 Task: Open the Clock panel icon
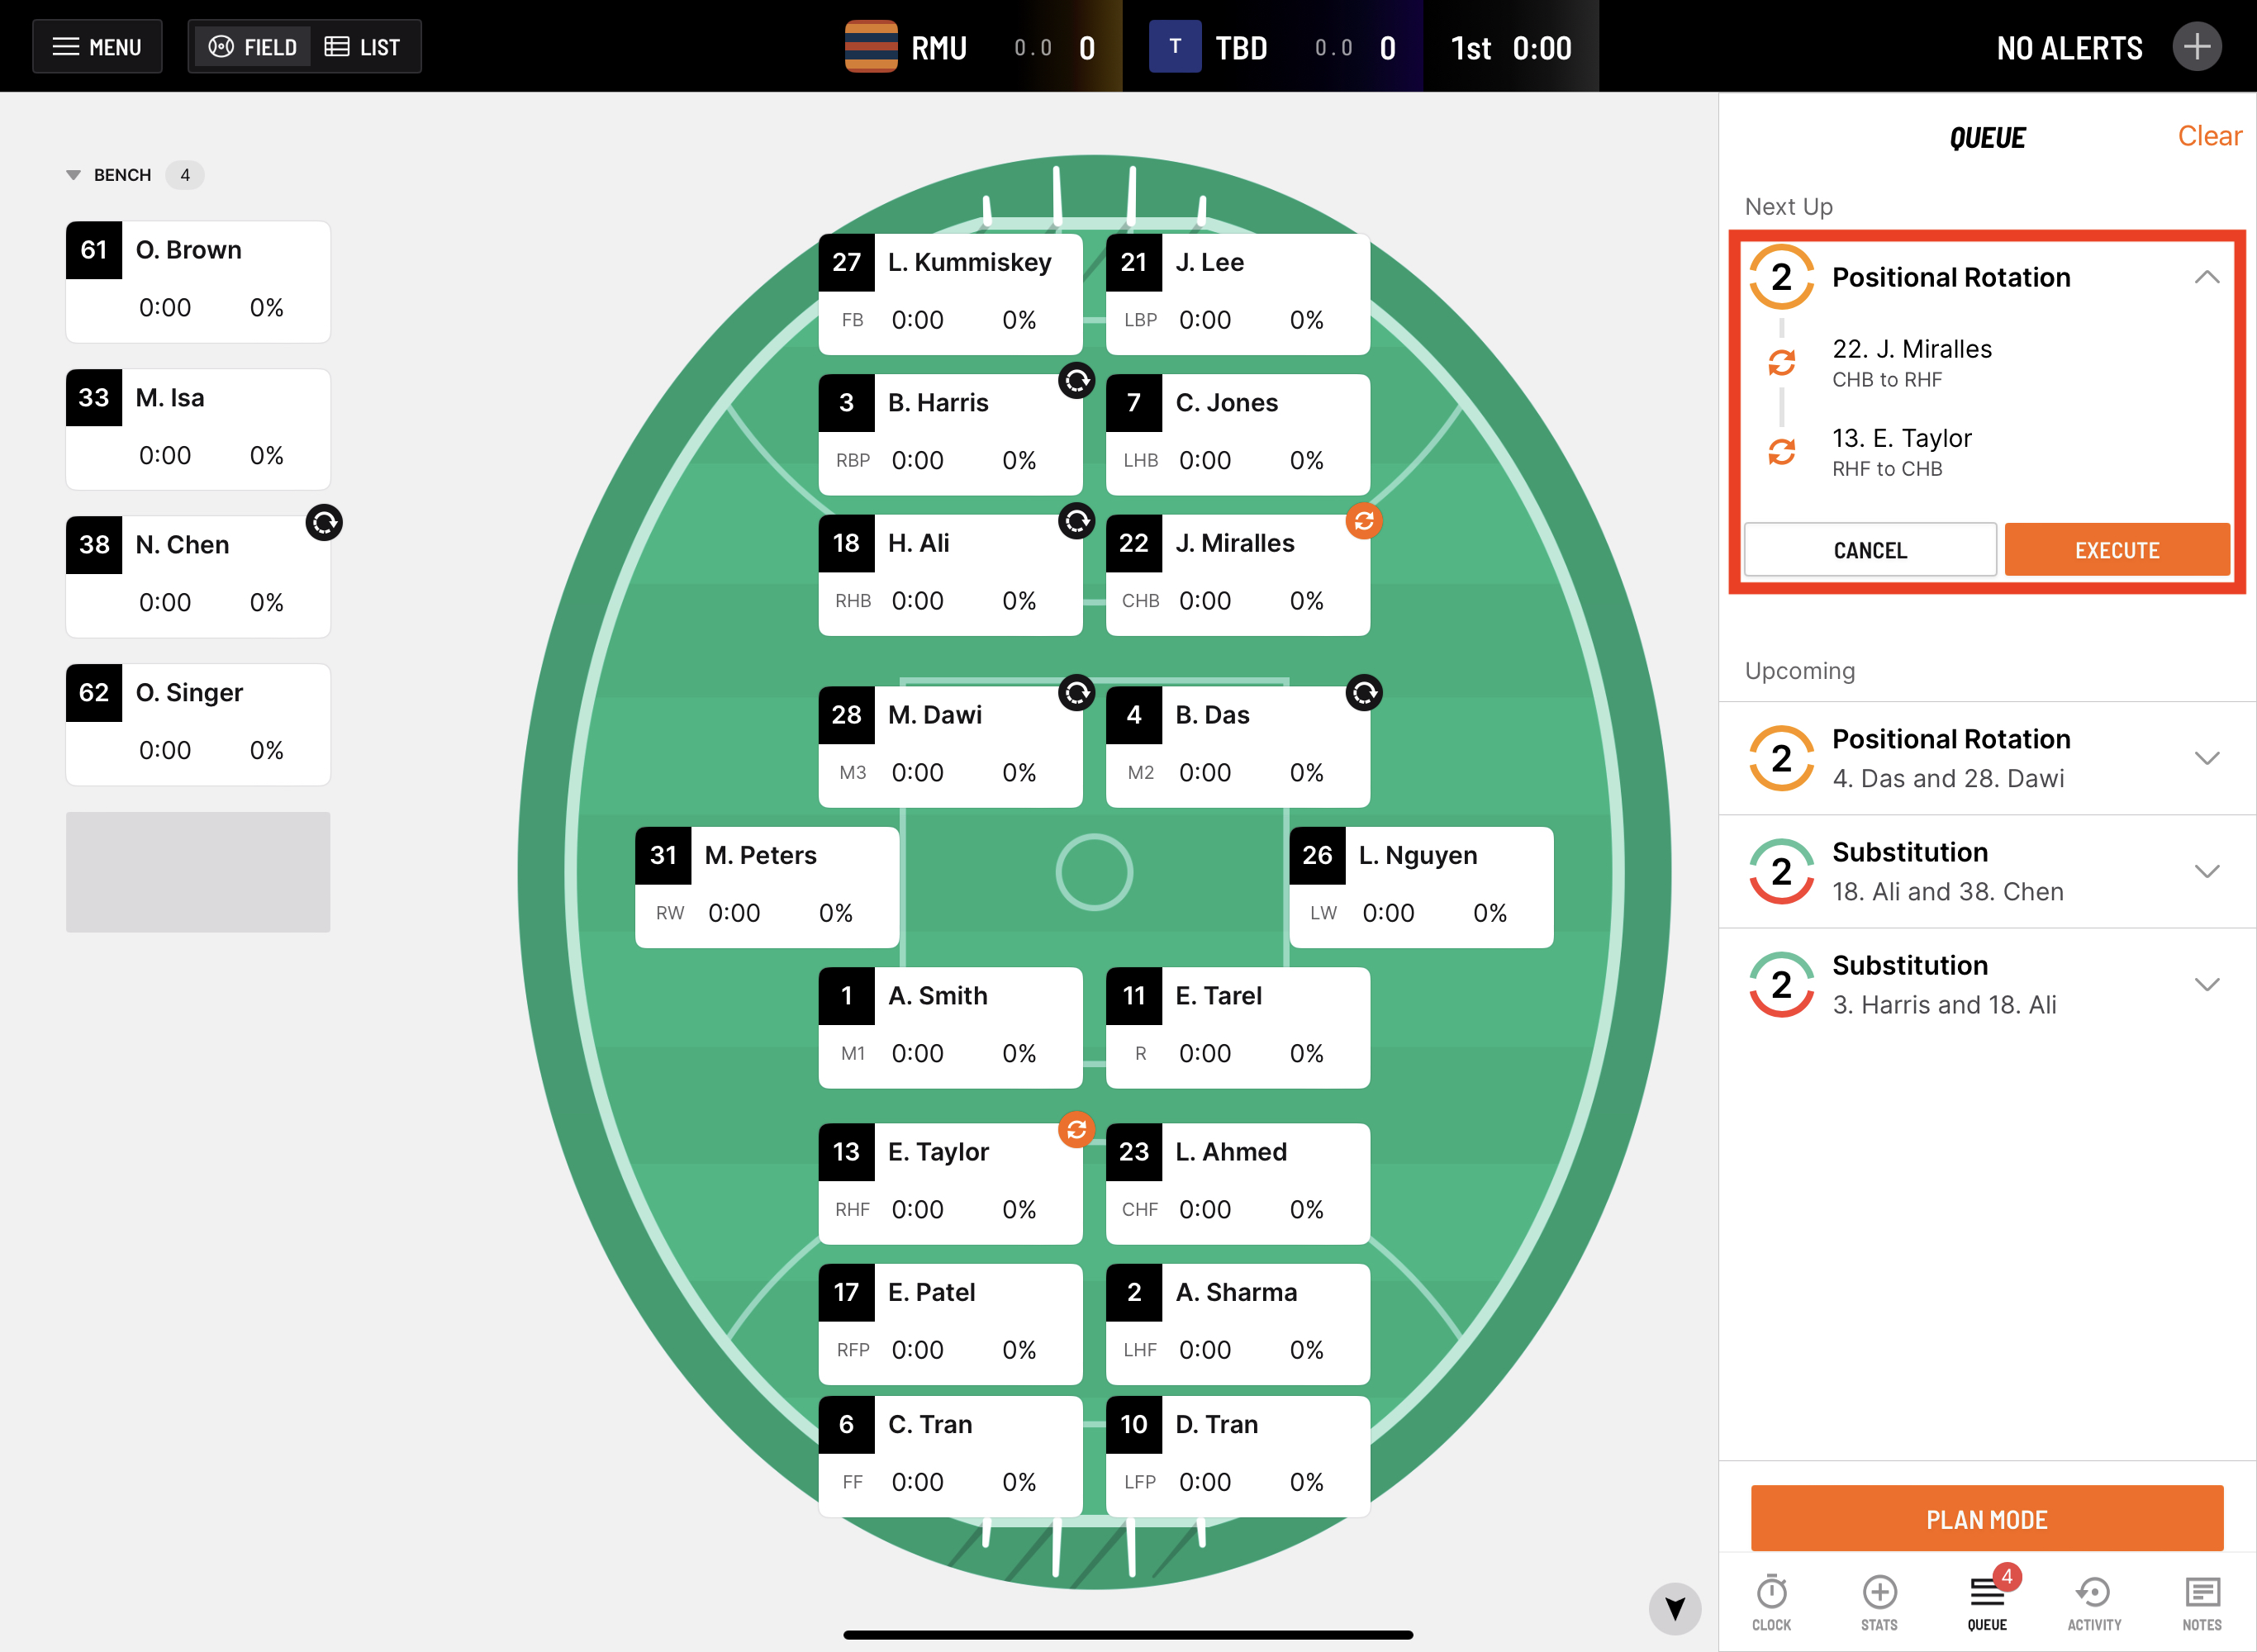[1771, 1601]
